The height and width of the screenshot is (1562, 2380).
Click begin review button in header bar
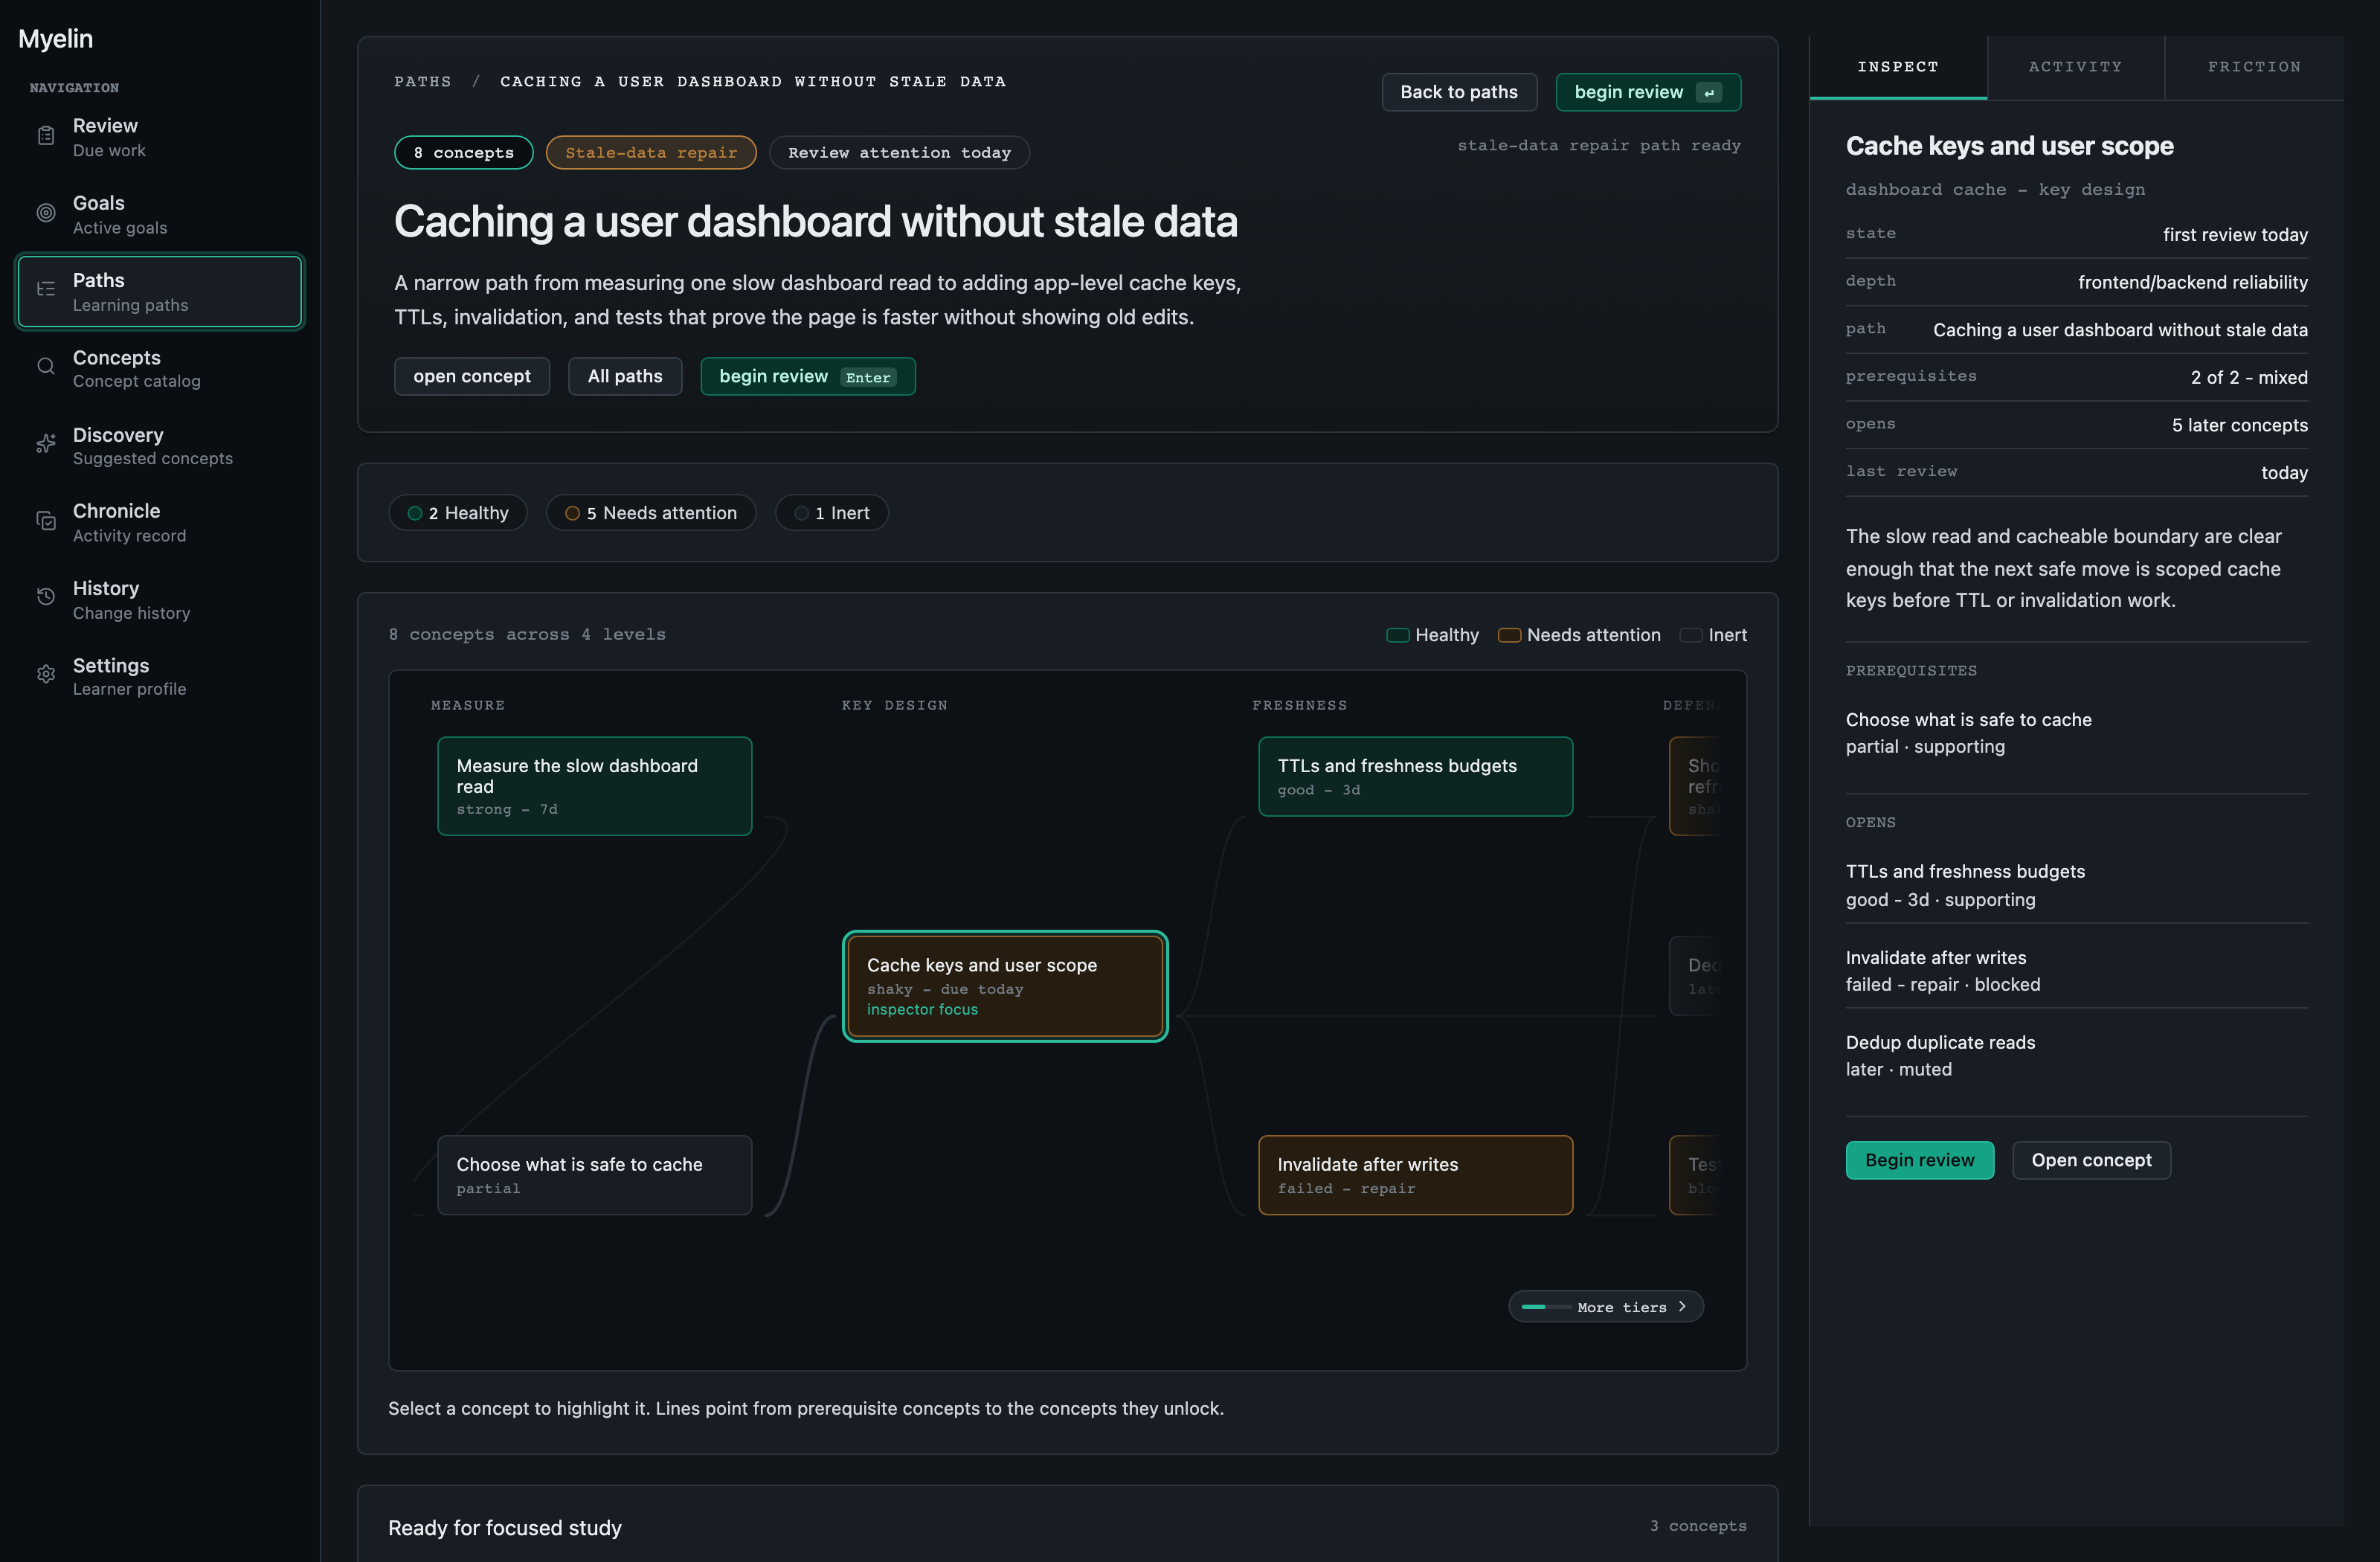click(x=1648, y=92)
